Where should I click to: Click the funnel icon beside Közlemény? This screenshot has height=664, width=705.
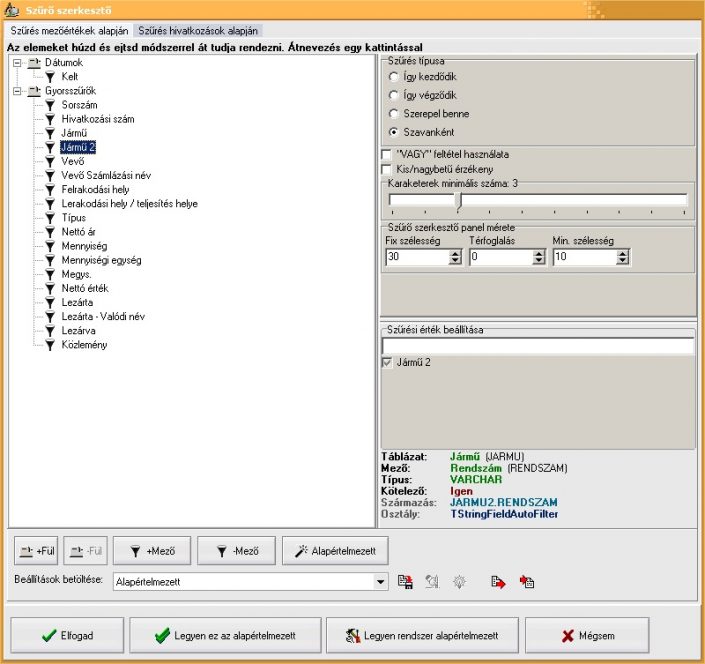pos(48,345)
